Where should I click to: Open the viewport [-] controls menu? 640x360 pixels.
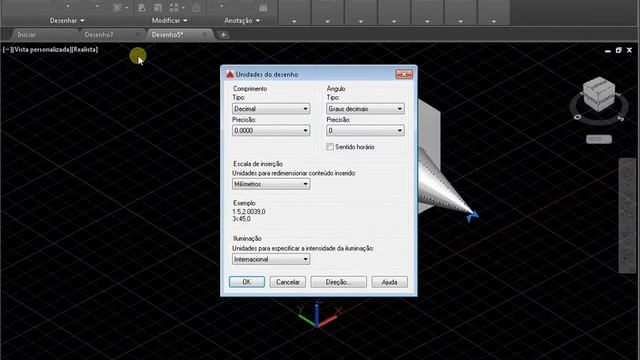7,49
